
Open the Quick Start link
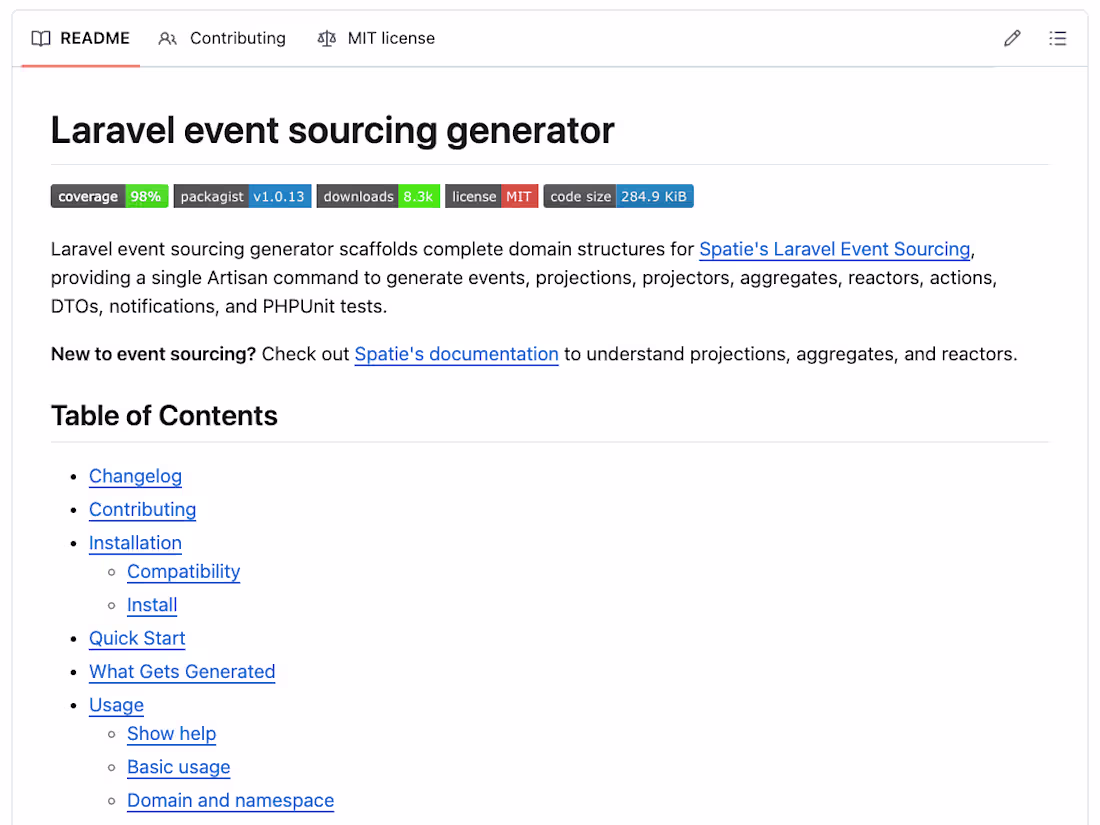[137, 638]
